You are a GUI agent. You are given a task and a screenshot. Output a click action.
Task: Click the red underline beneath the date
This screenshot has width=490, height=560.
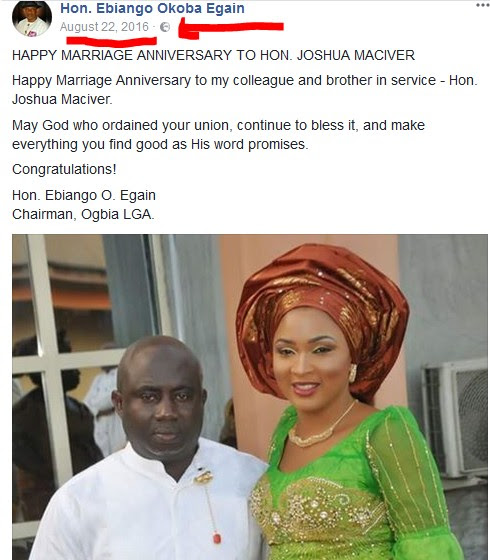[x=111, y=41]
